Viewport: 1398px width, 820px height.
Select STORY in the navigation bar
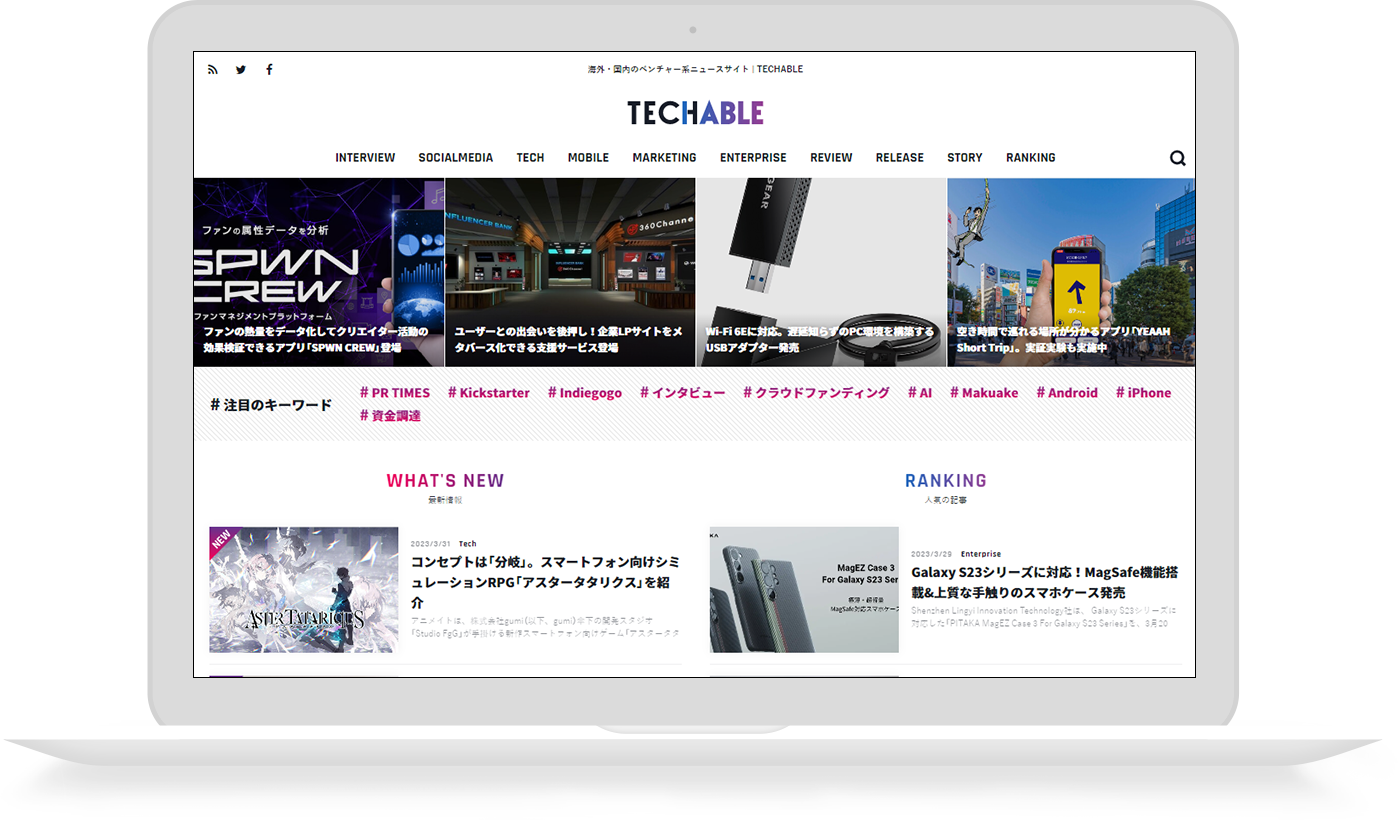[x=965, y=158]
